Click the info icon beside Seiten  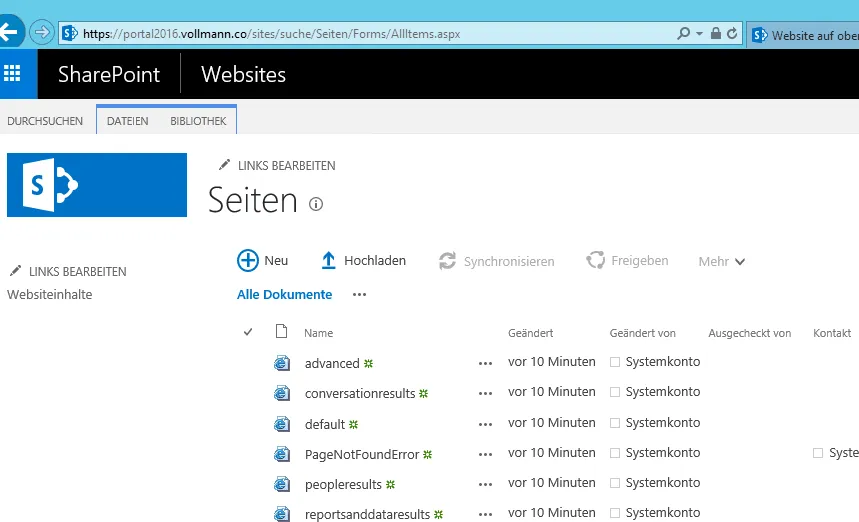point(316,204)
